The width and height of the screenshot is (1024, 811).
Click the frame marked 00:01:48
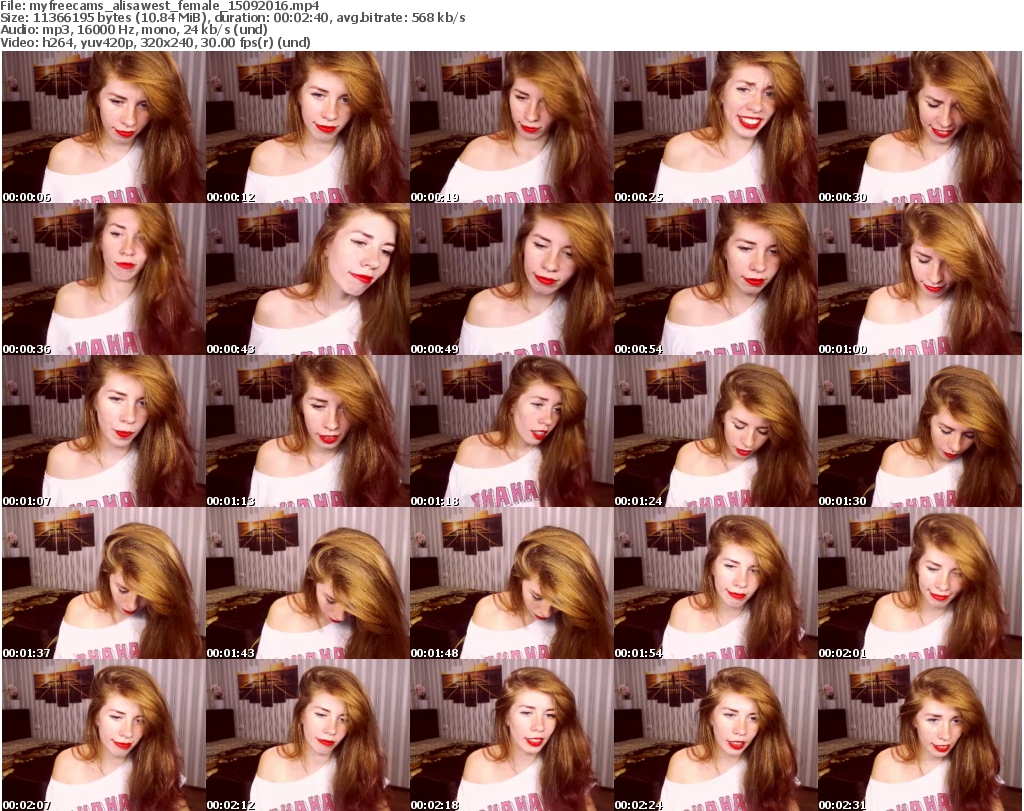511,583
